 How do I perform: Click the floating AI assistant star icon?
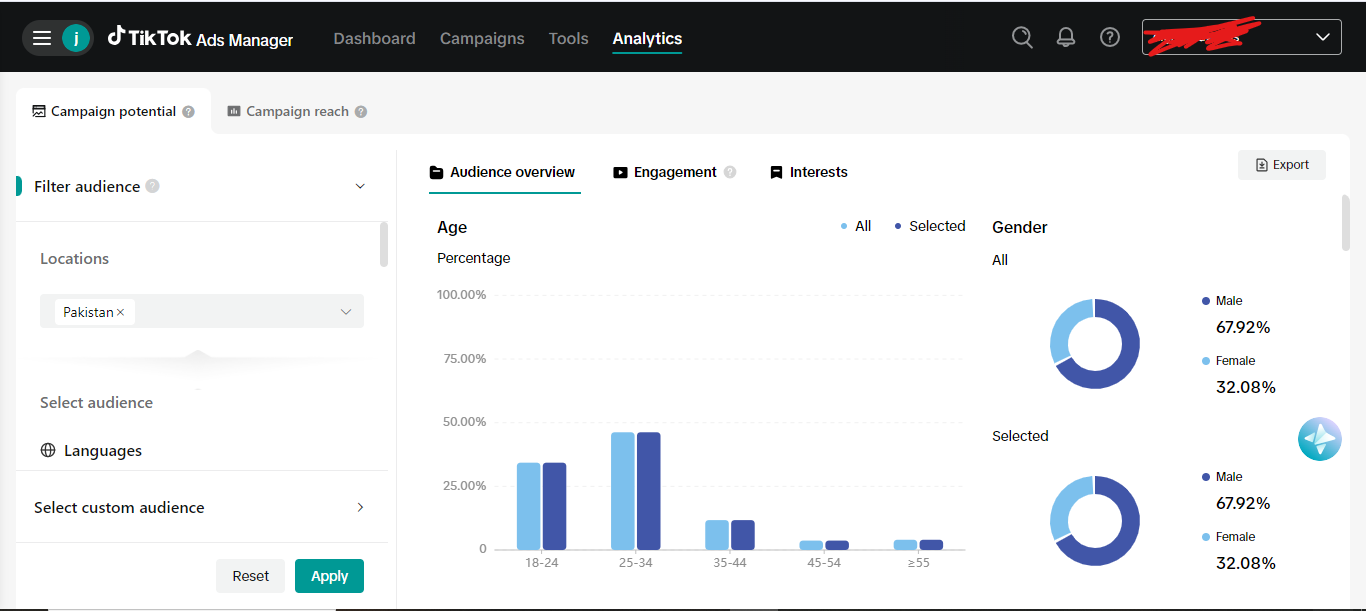tap(1319, 439)
